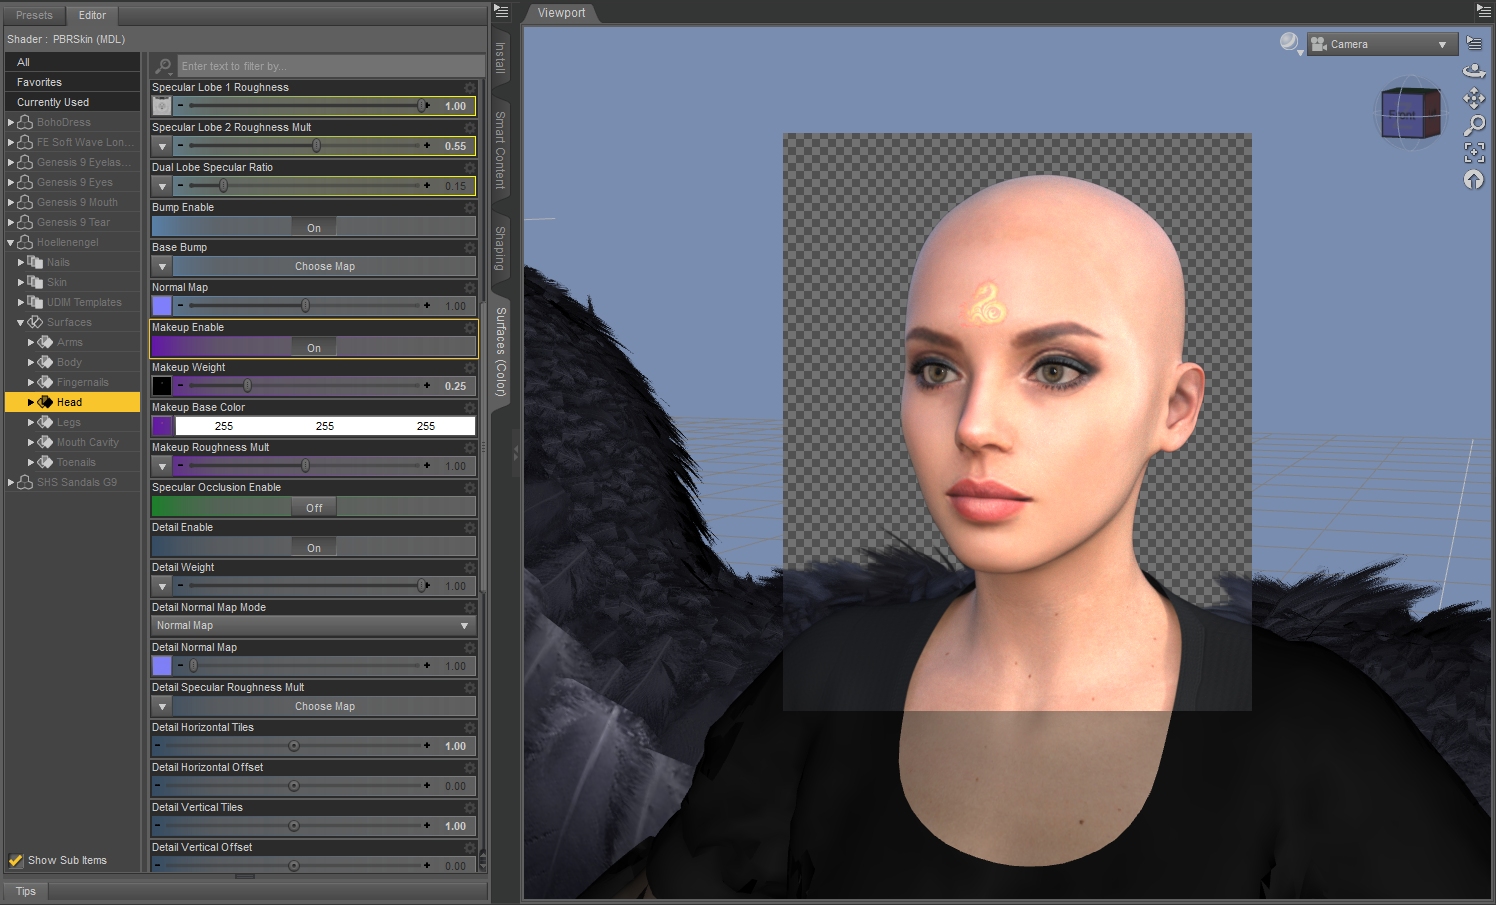Select the Currently Used filter category
This screenshot has height=905, width=1496.
(x=72, y=102)
